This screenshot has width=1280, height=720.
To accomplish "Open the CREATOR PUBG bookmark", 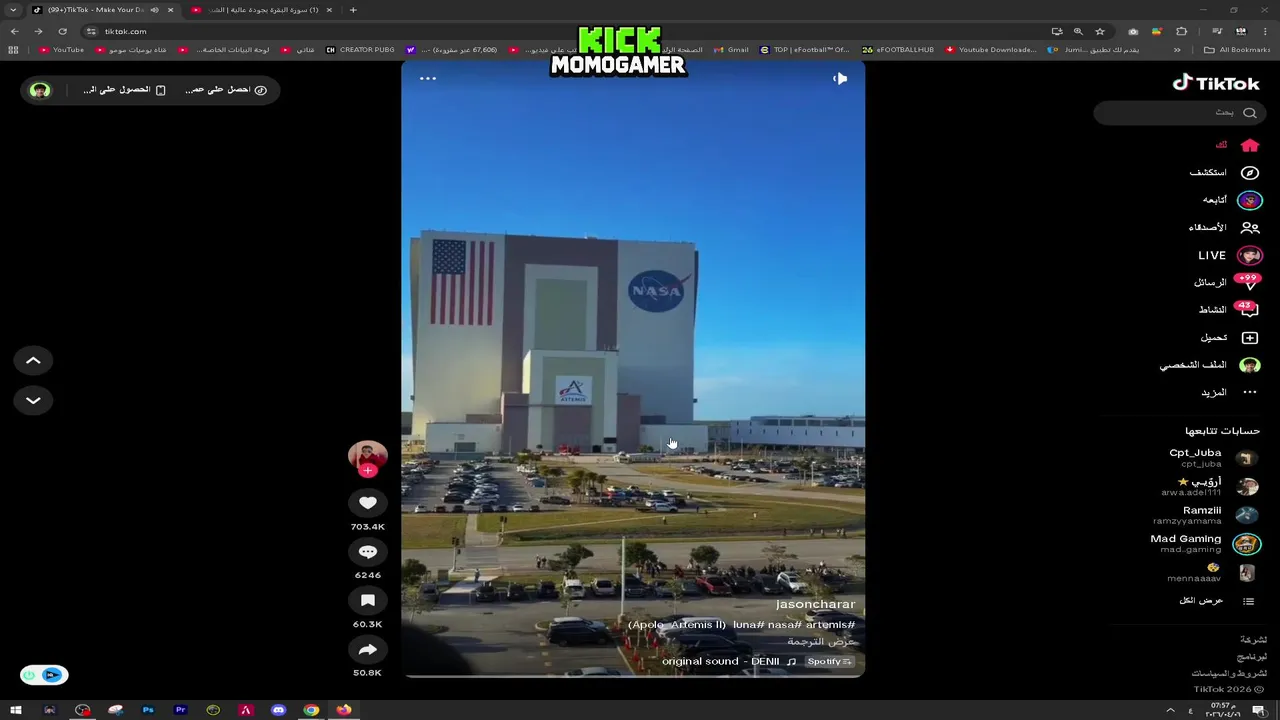I will pyautogui.click(x=360, y=50).
